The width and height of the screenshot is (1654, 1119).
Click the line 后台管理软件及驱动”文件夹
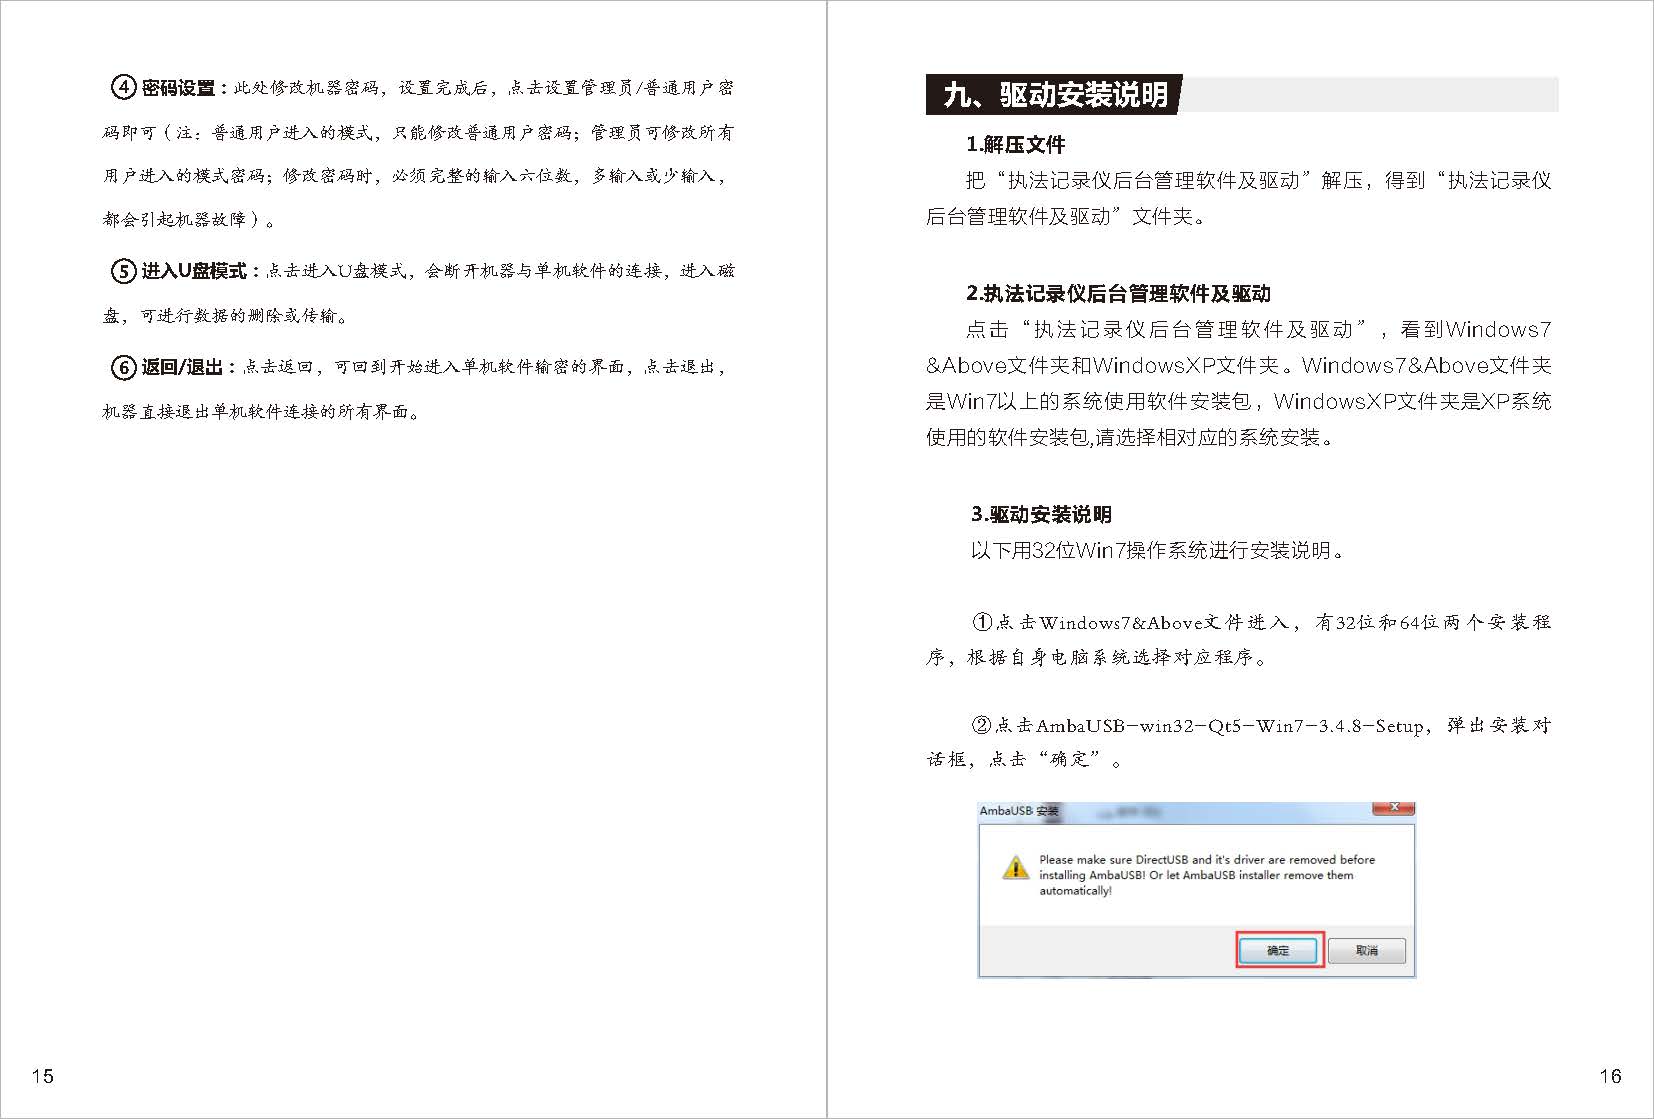pos(1066,216)
